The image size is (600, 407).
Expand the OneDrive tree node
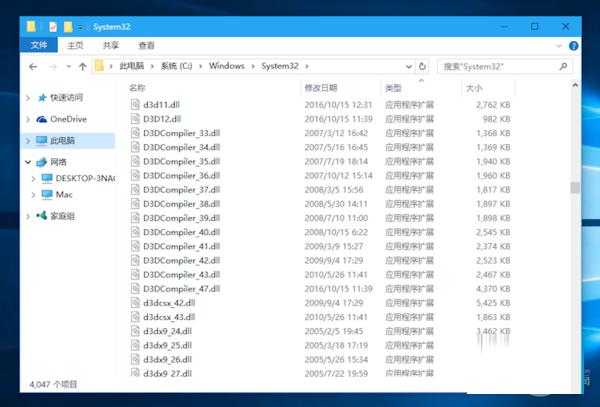(28, 119)
